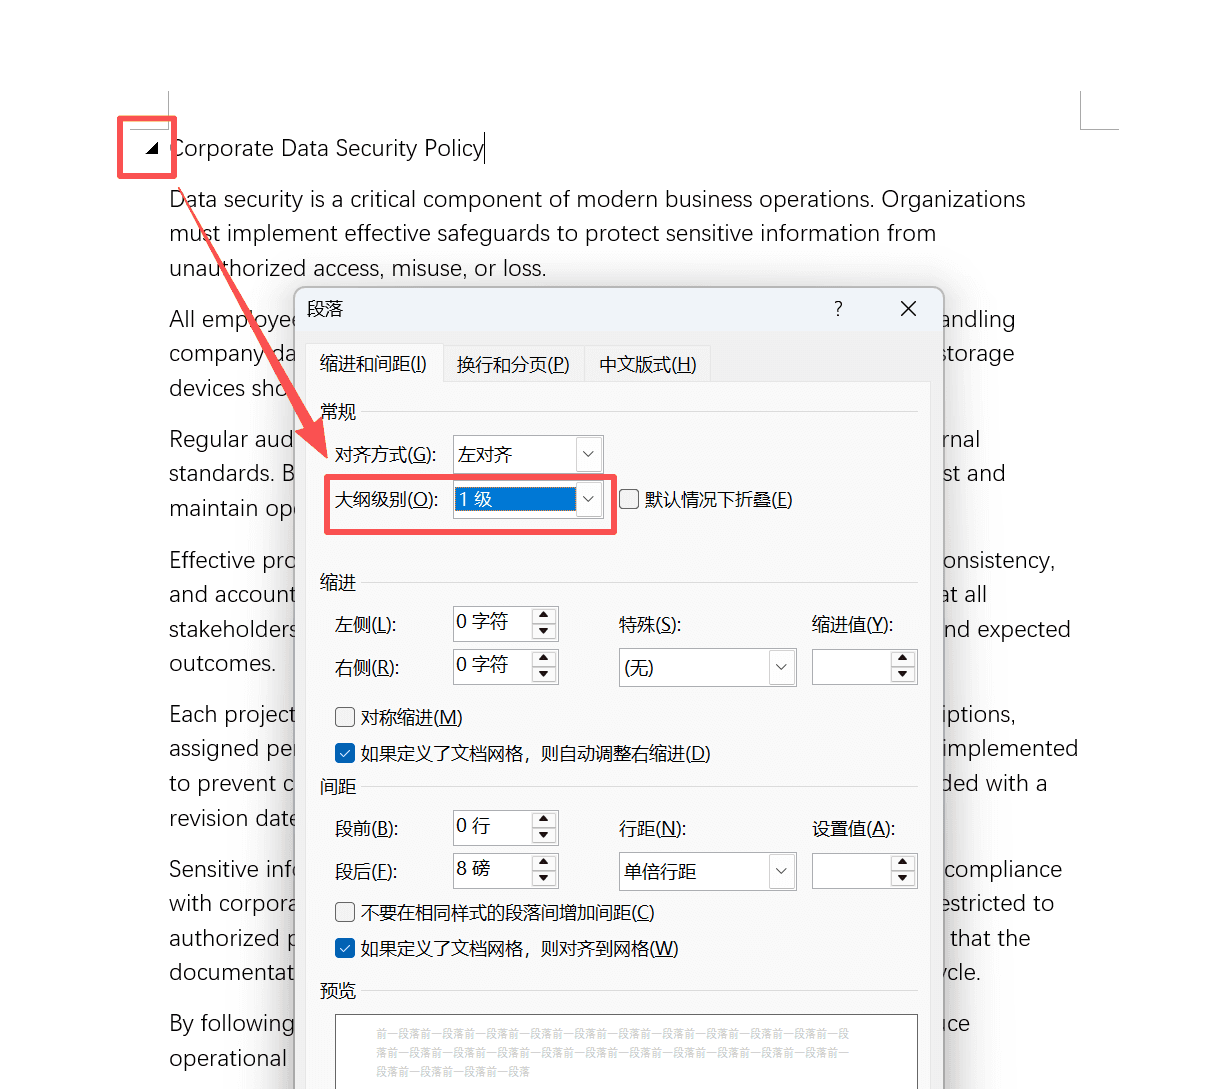
Task: Enable 不要在相同样式的段落间增加间距
Action: tap(345, 912)
